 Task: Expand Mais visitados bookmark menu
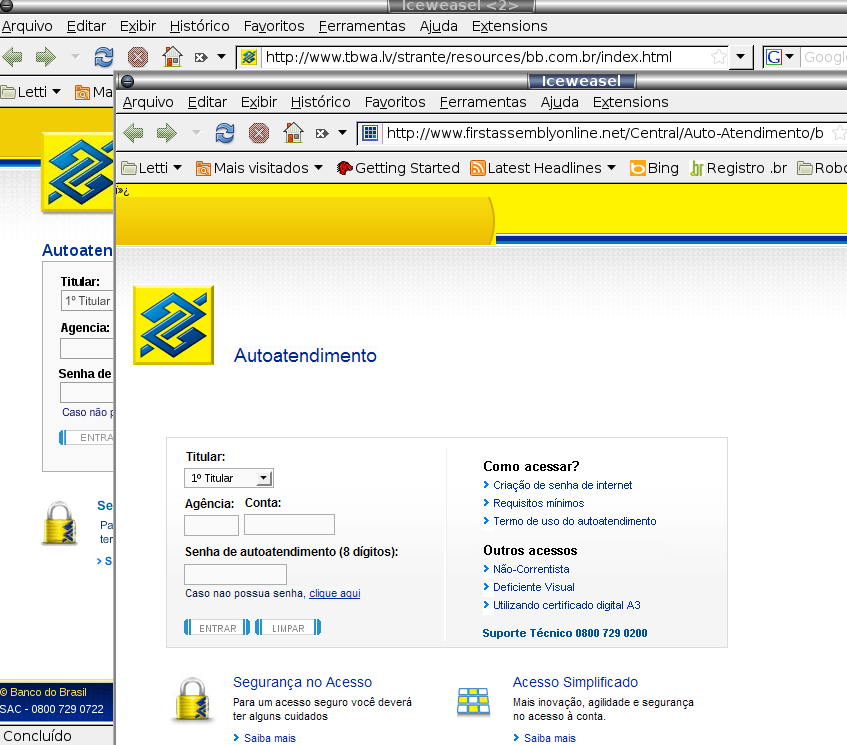tap(259, 168)
